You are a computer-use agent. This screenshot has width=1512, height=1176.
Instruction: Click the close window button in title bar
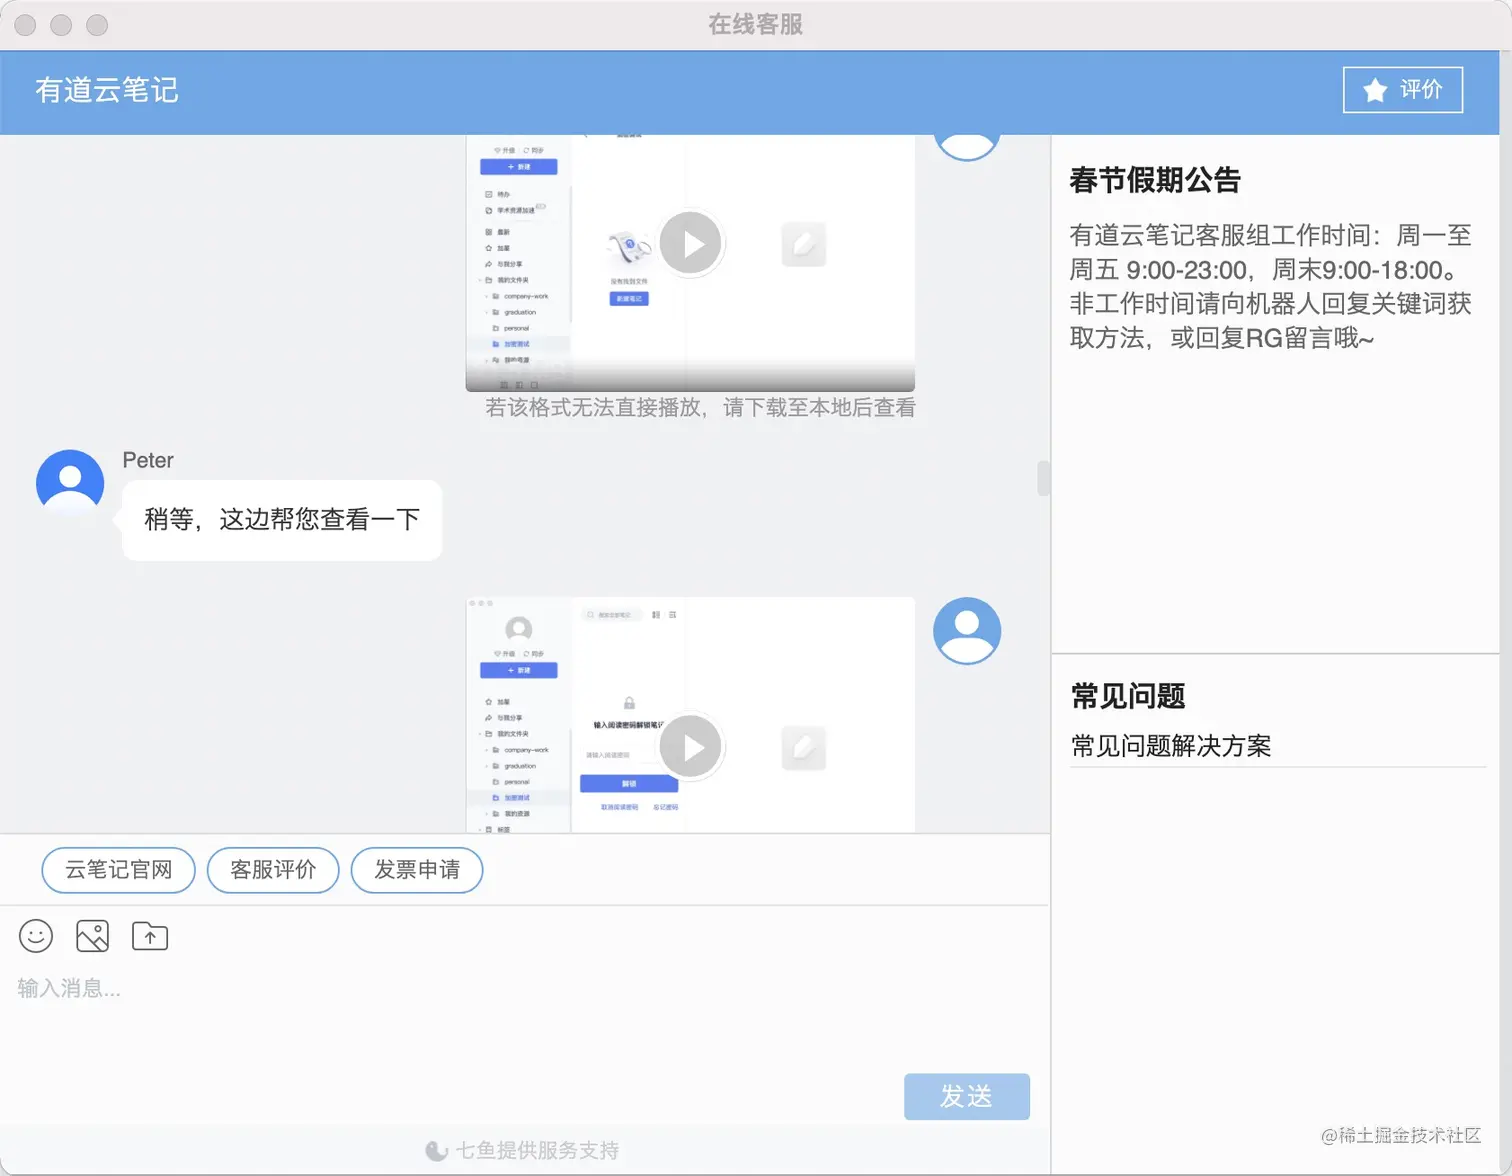(25, 25)
